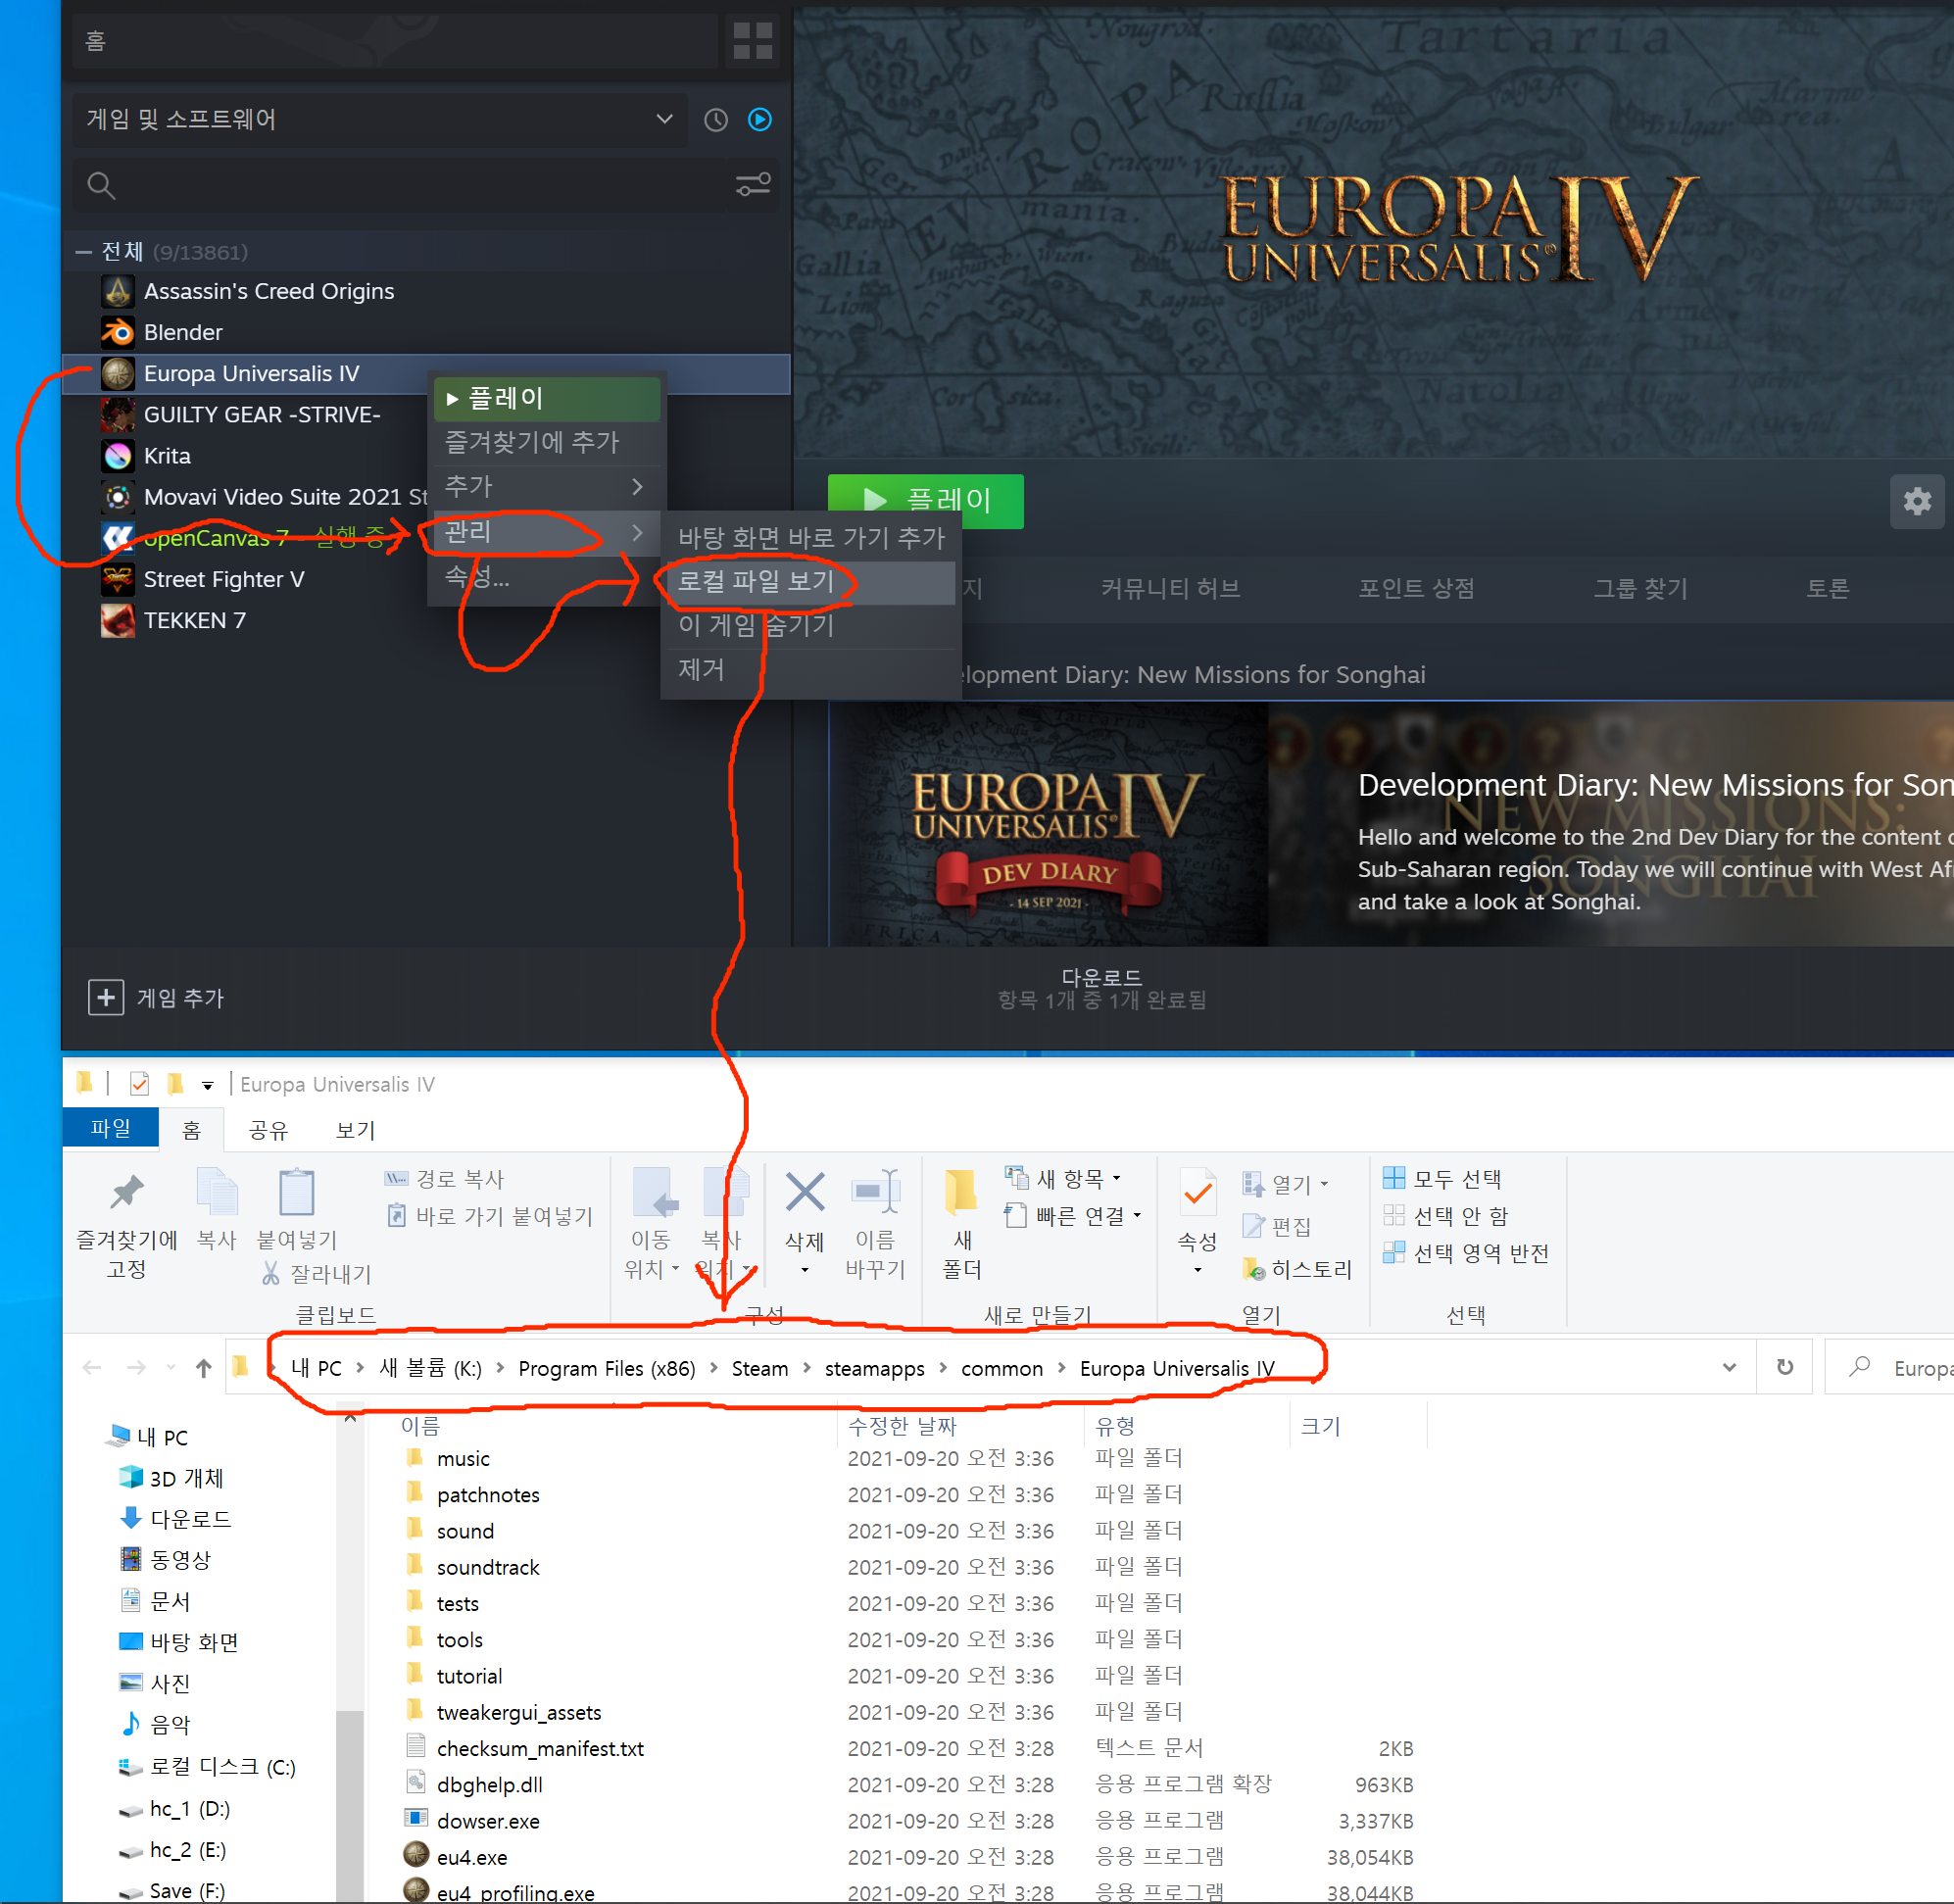Choose 플레이 in the context menu

[x=547, y=398]
